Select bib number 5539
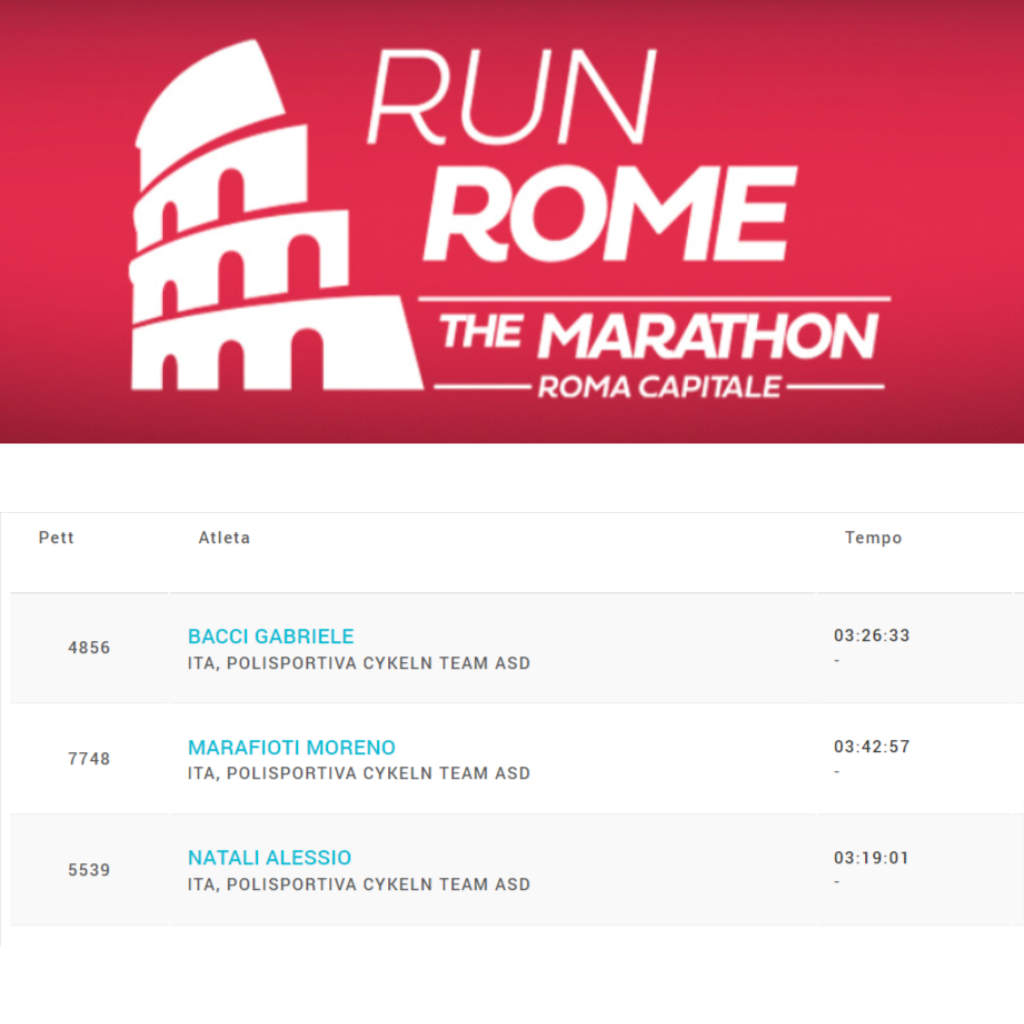The image size is (1024, 1024). (89, 870)
